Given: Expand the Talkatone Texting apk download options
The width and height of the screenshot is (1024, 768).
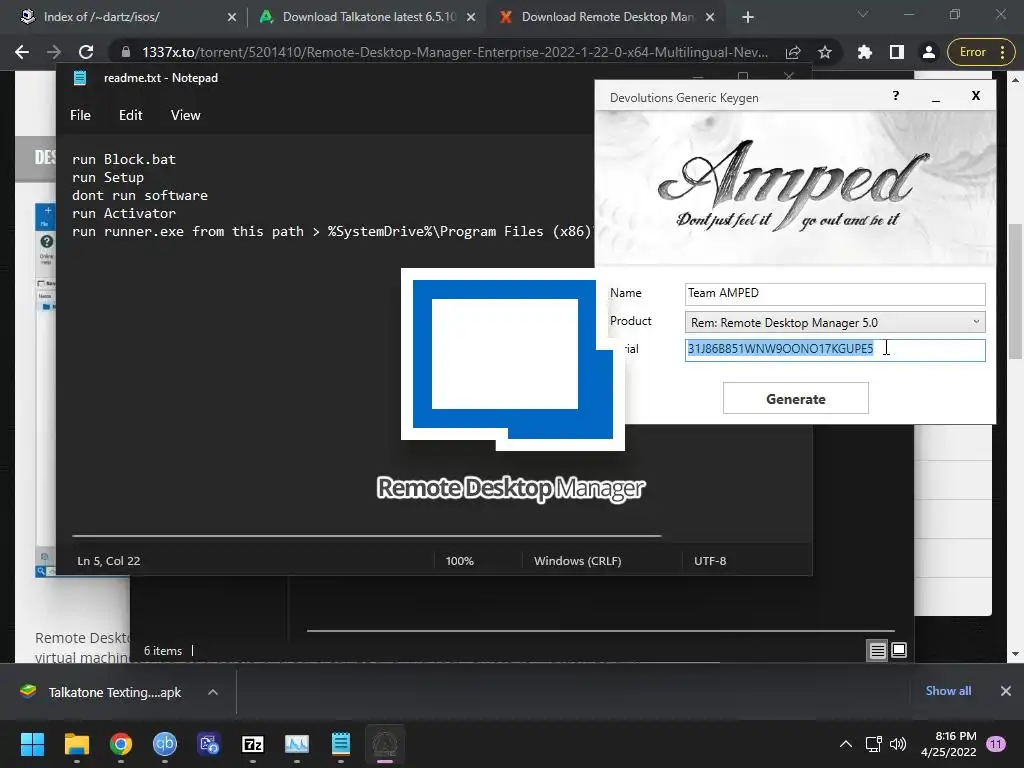Looking at the screenshot, I should [x=213, y=692].
